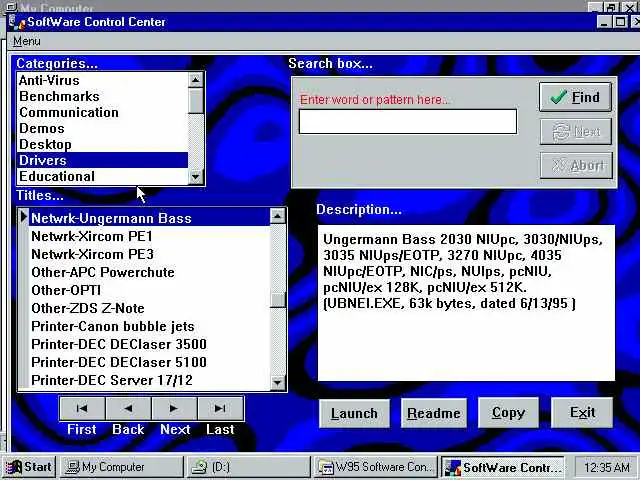Choose the Educational category
The width and height of the screenshot is (640, 480).
pyautogui.click(x=102, y=176)
